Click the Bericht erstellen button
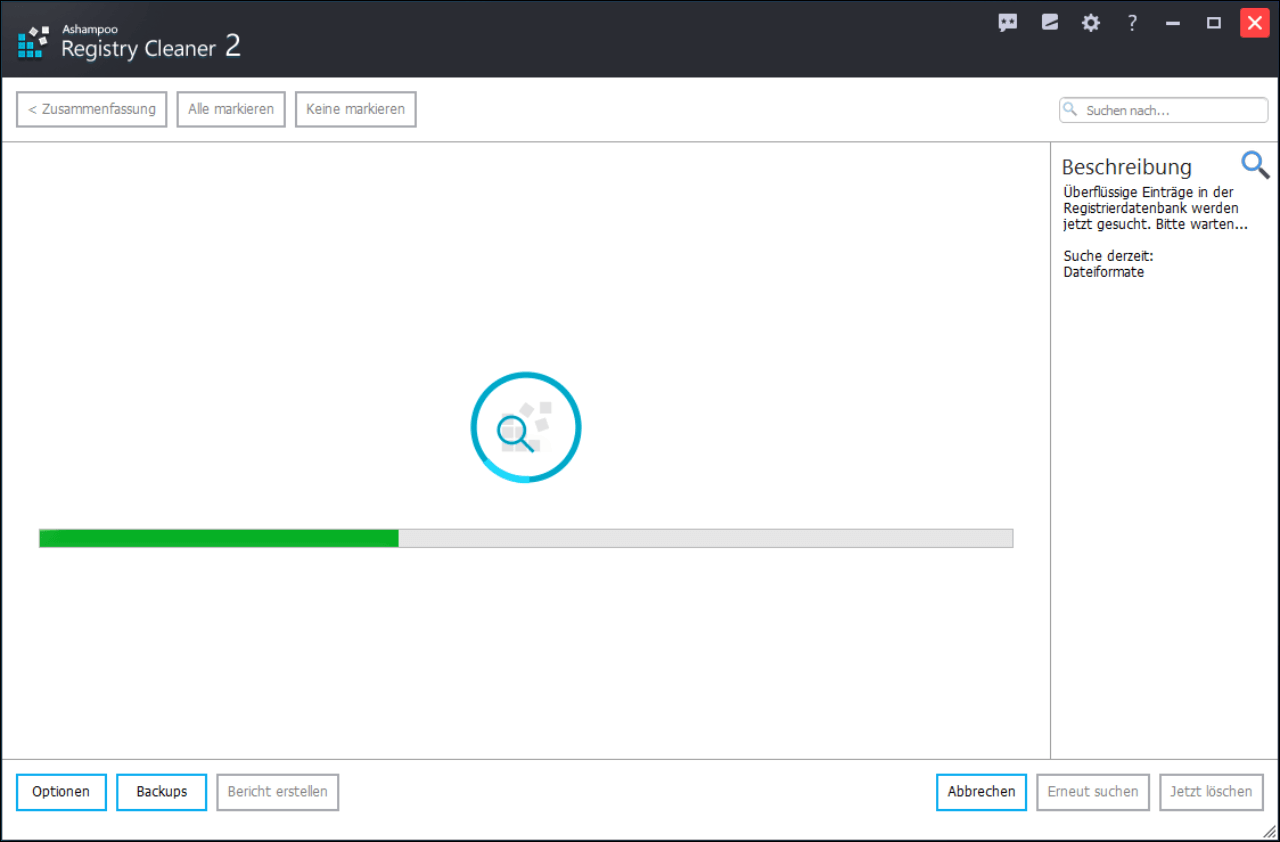 [x=278, y=792]
